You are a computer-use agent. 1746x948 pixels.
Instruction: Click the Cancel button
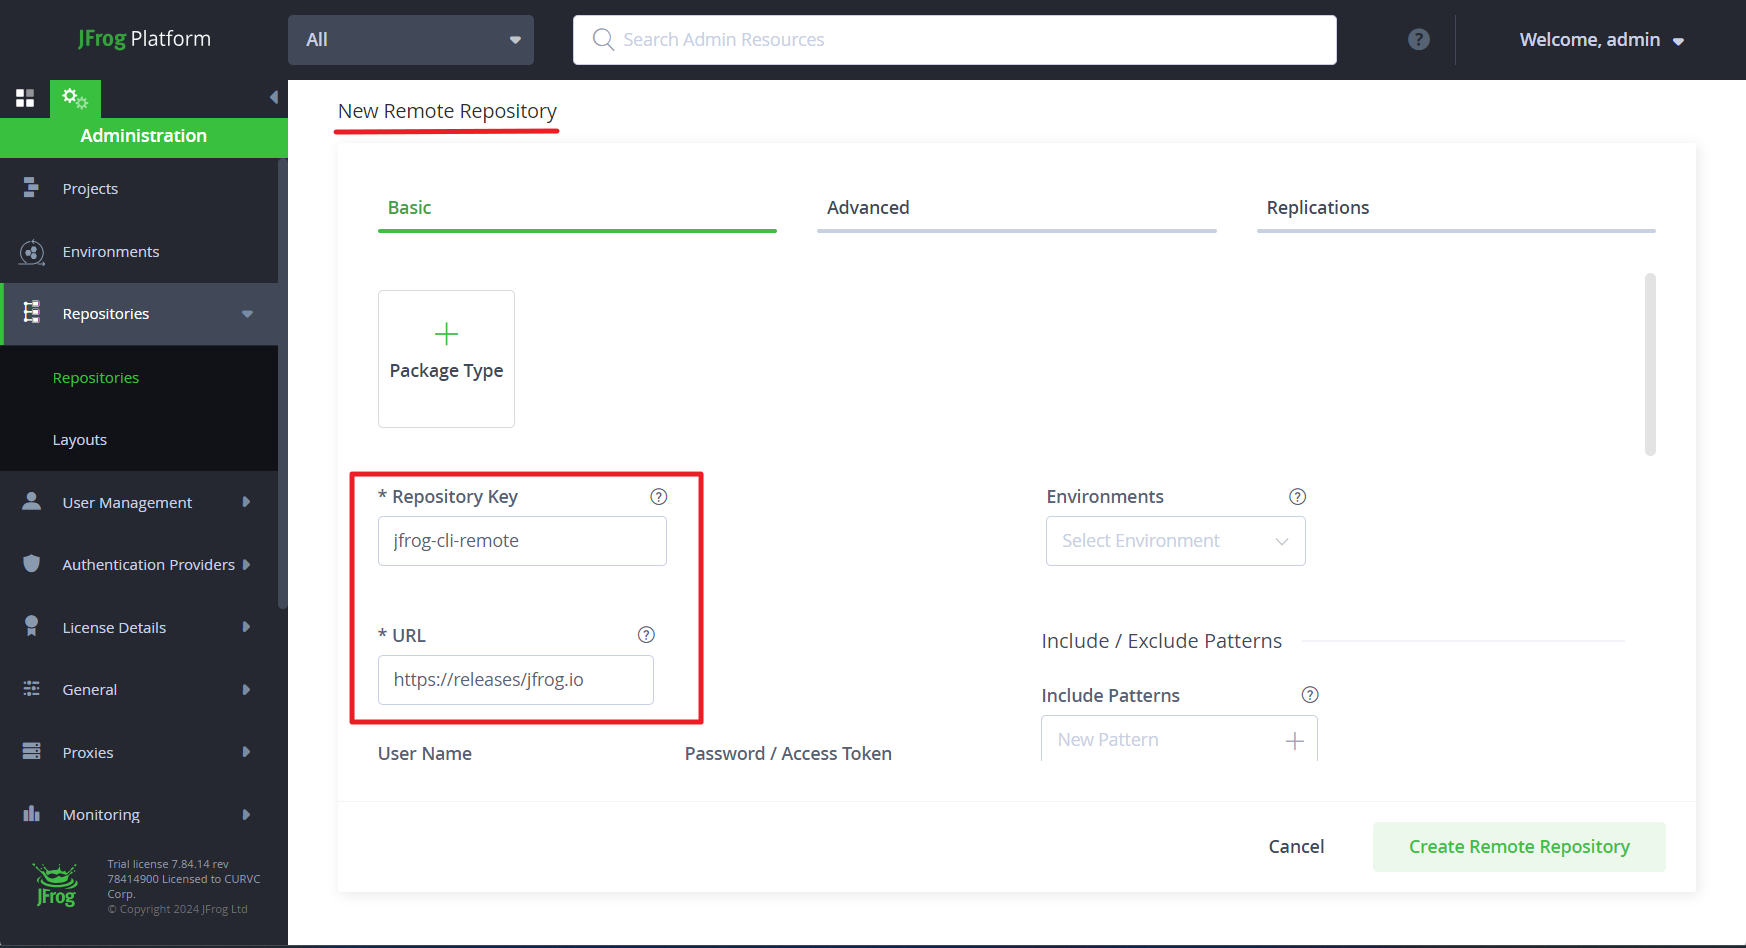[x=1296, y=847]
